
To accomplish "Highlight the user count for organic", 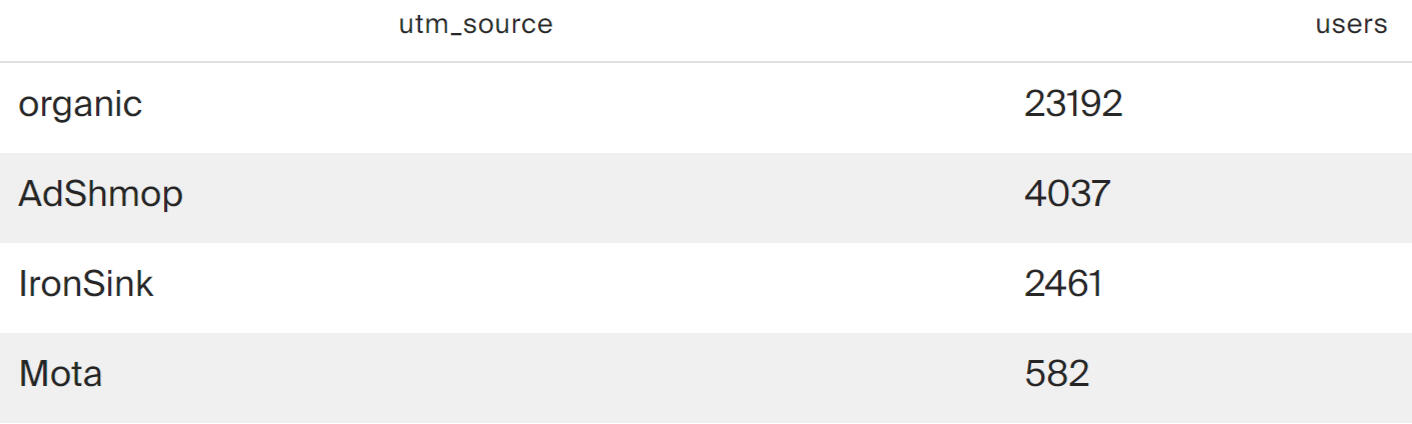I will [1073, 105].
